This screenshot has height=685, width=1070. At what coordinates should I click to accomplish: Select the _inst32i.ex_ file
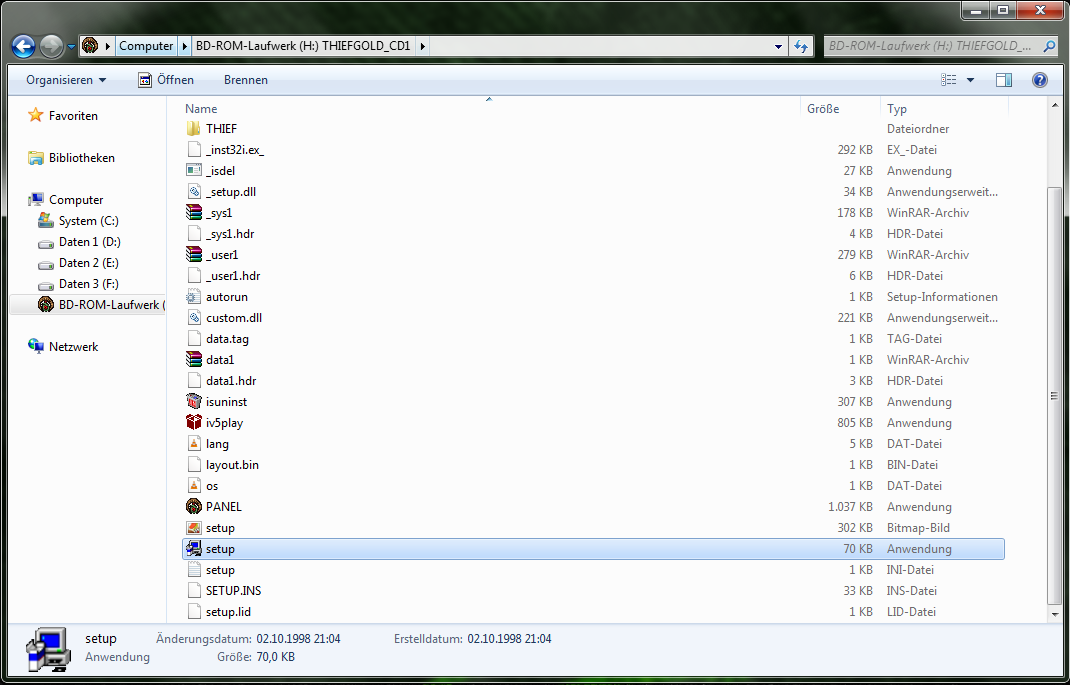coord(235,149)
